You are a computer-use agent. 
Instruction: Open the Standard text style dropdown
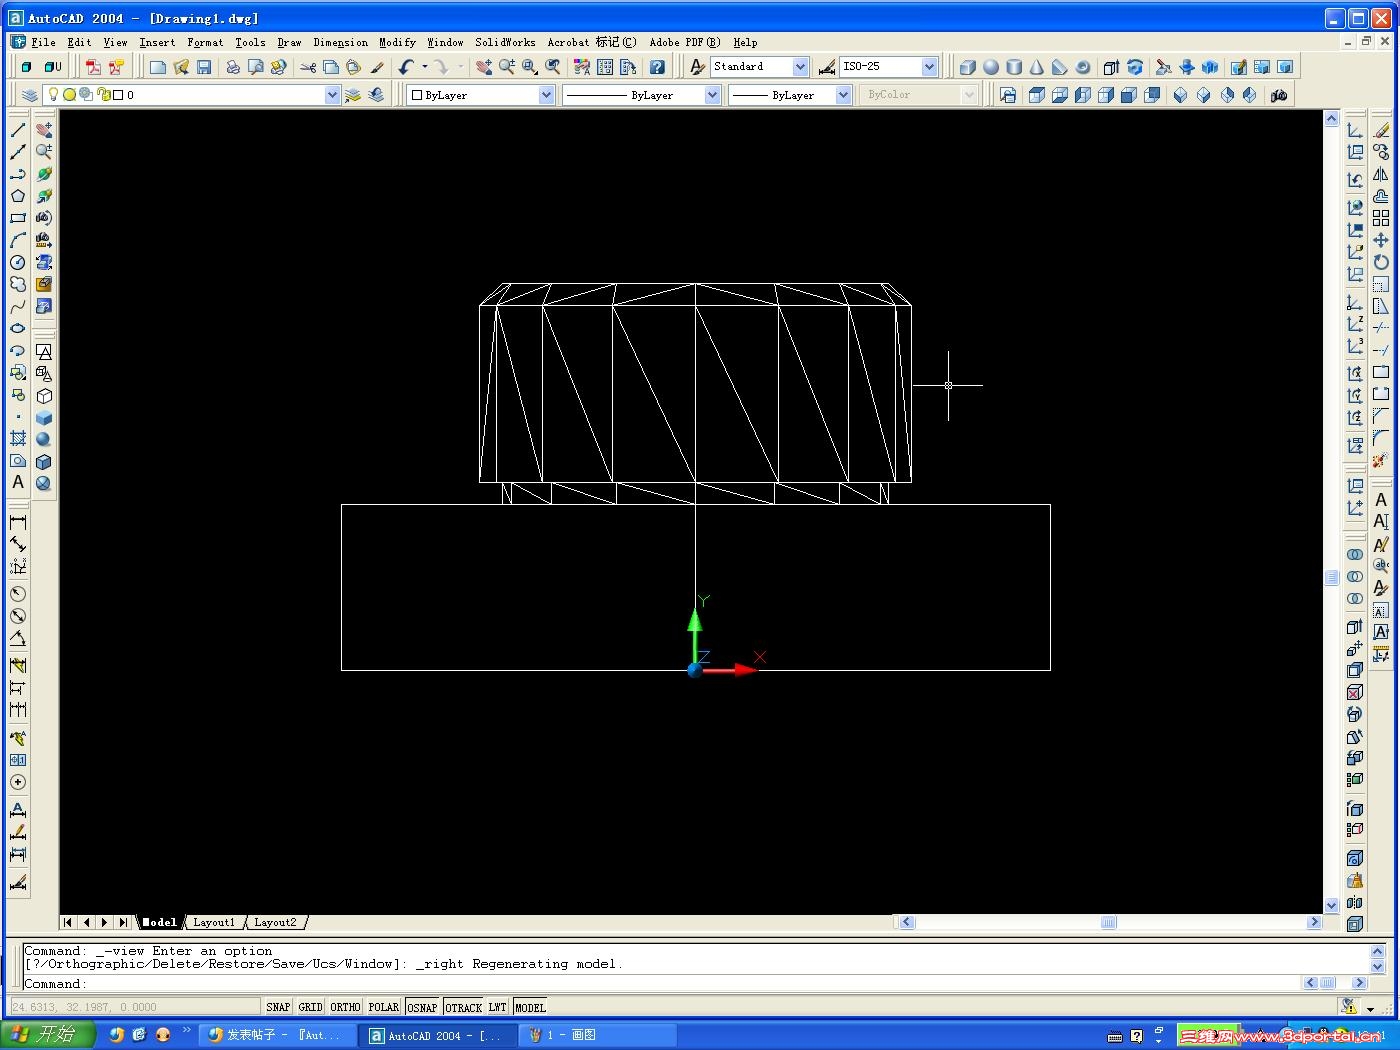800,67
